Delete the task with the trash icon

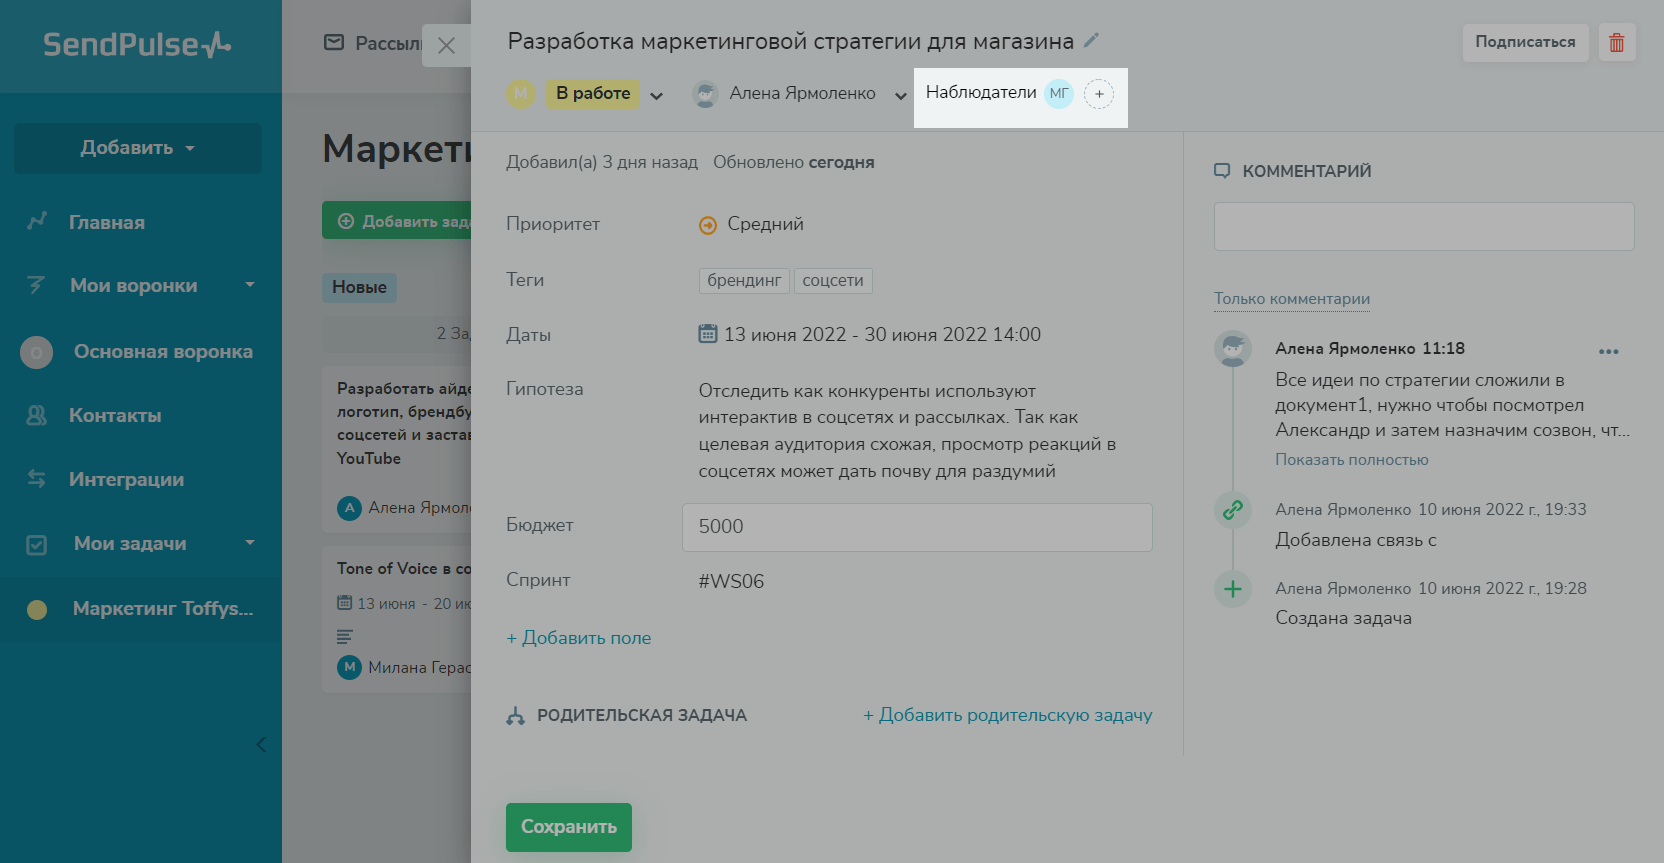click(x=1617, y=43)
